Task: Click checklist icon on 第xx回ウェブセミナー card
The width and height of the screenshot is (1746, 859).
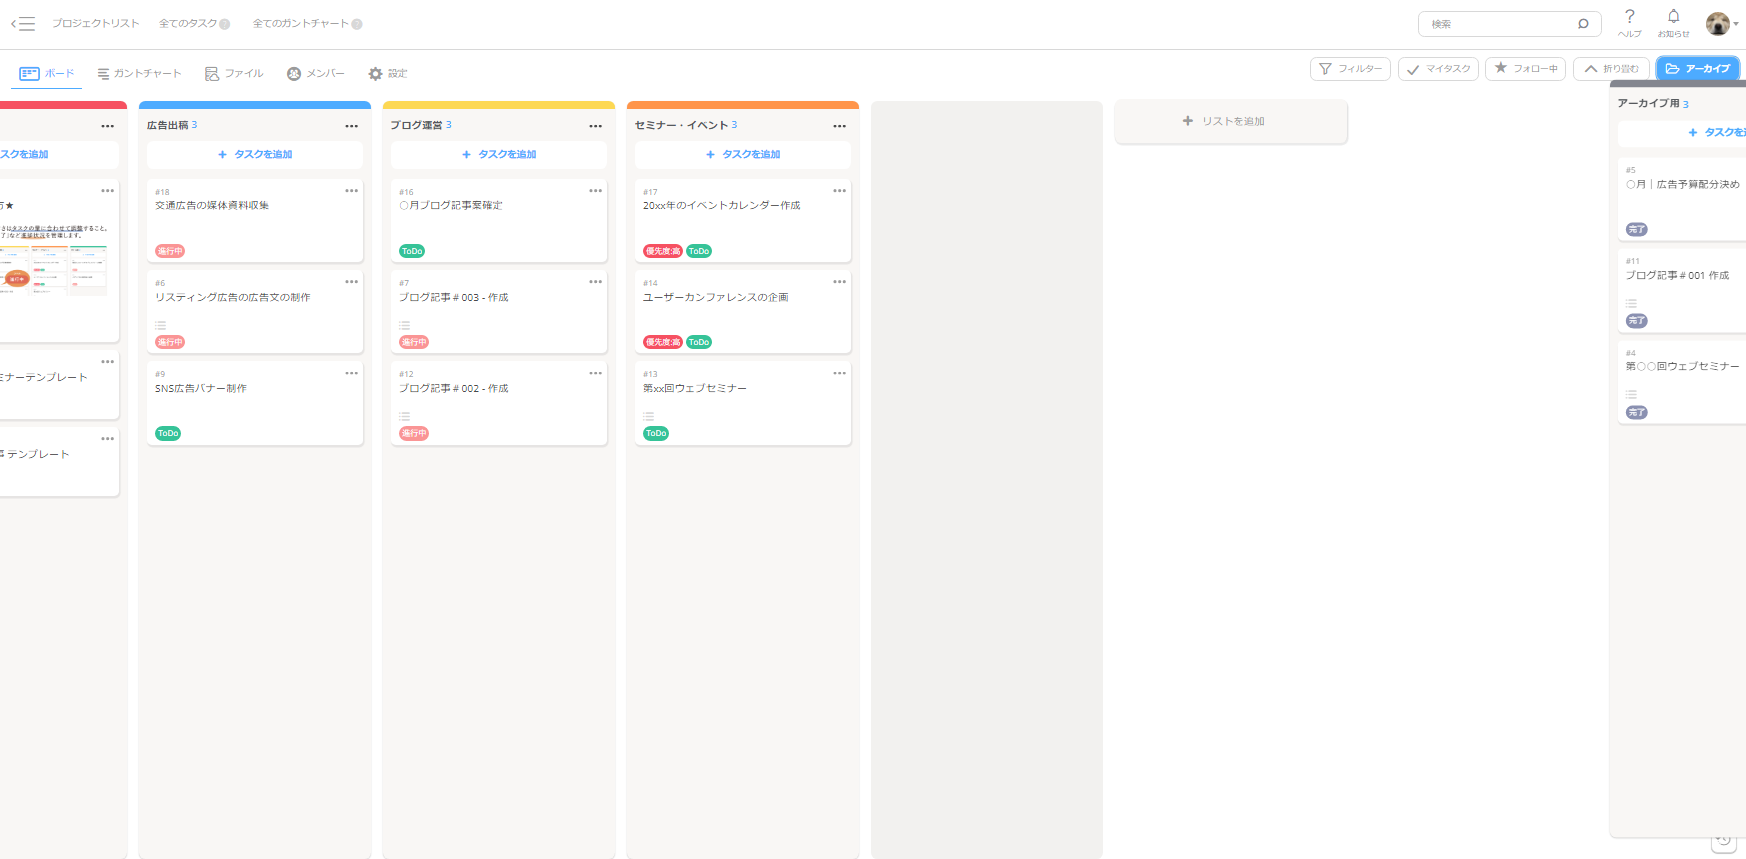Action: click(648, 416)
